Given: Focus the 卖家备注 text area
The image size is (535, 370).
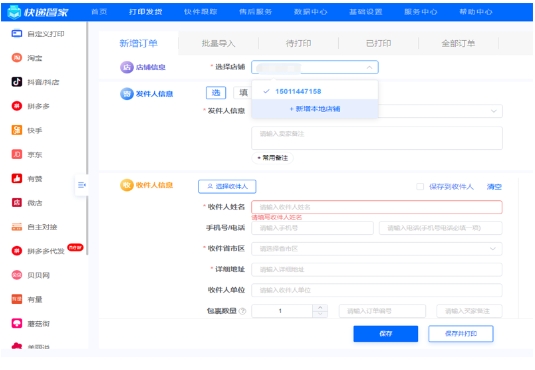Looking at the screenshot, I should [x=377, y=138].
